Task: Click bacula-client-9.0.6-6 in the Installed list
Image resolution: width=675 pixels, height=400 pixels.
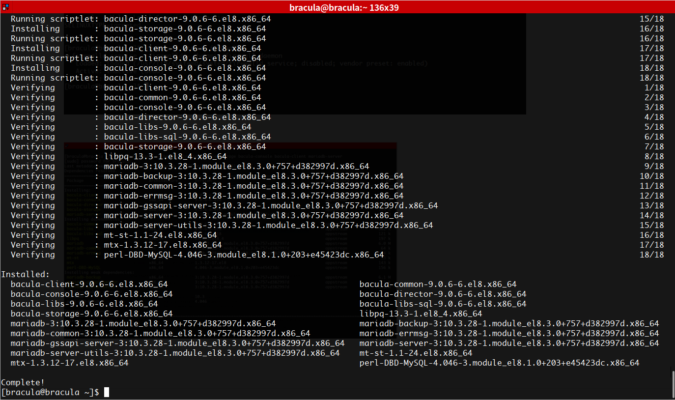Action: click(x=89, y=284)
